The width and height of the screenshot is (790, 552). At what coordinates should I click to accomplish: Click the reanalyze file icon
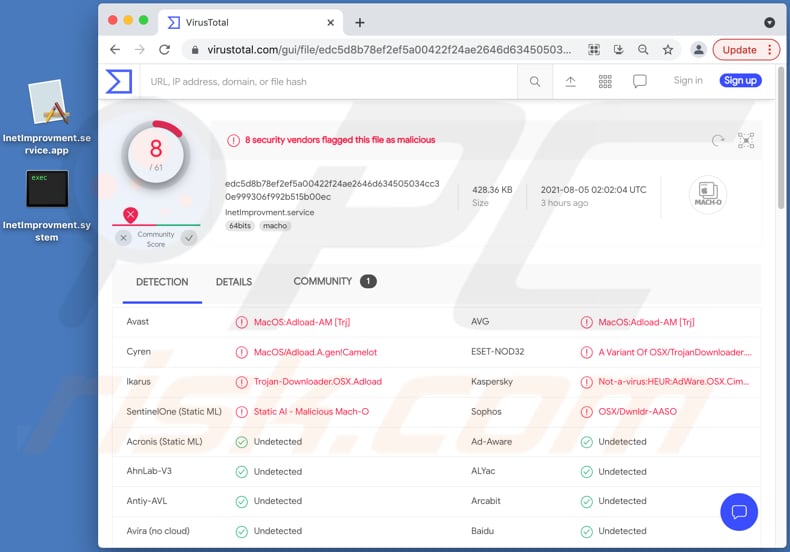[x=717, y=140]
